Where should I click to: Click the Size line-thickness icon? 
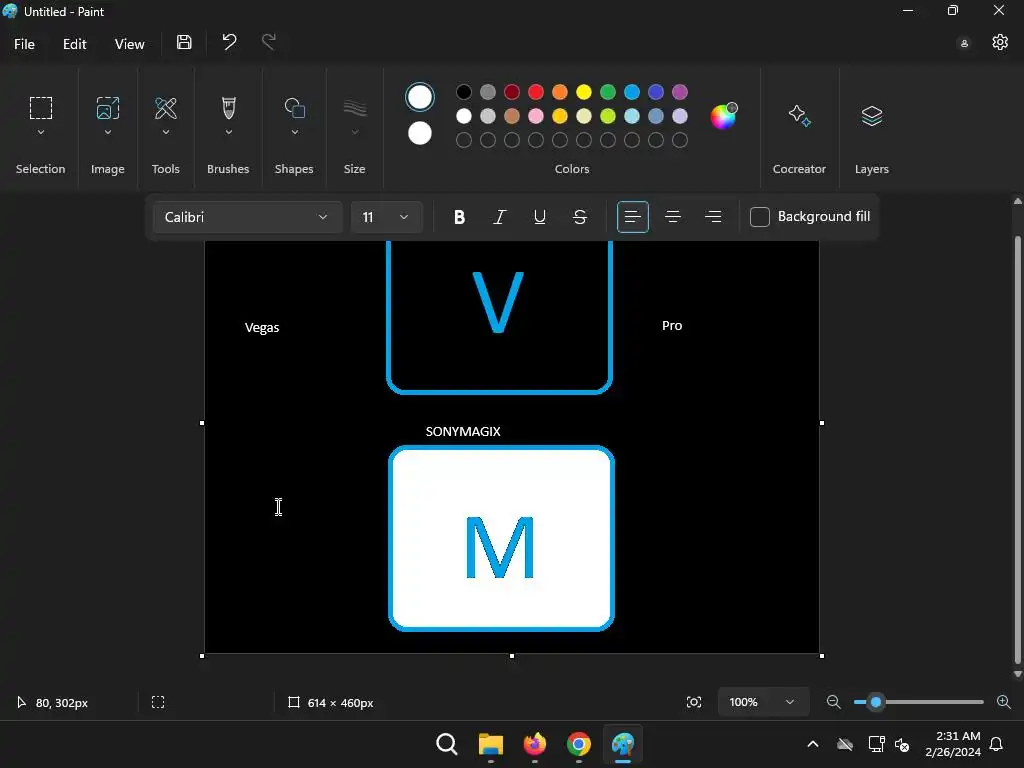click(x=355, y=108)
